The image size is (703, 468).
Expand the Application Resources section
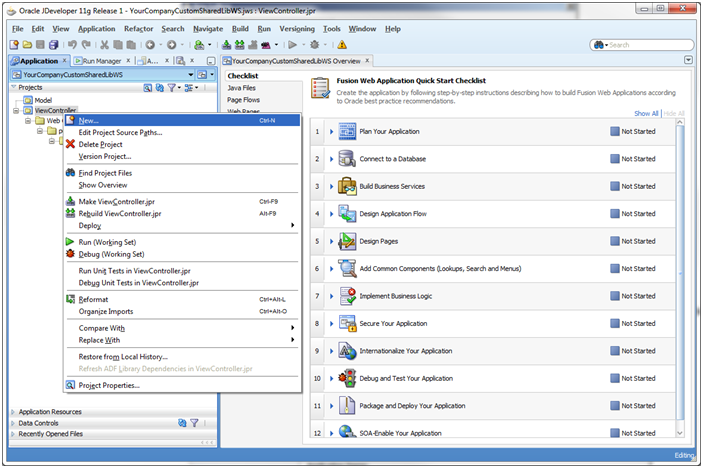pyautogui.click(x=13, y=412)
